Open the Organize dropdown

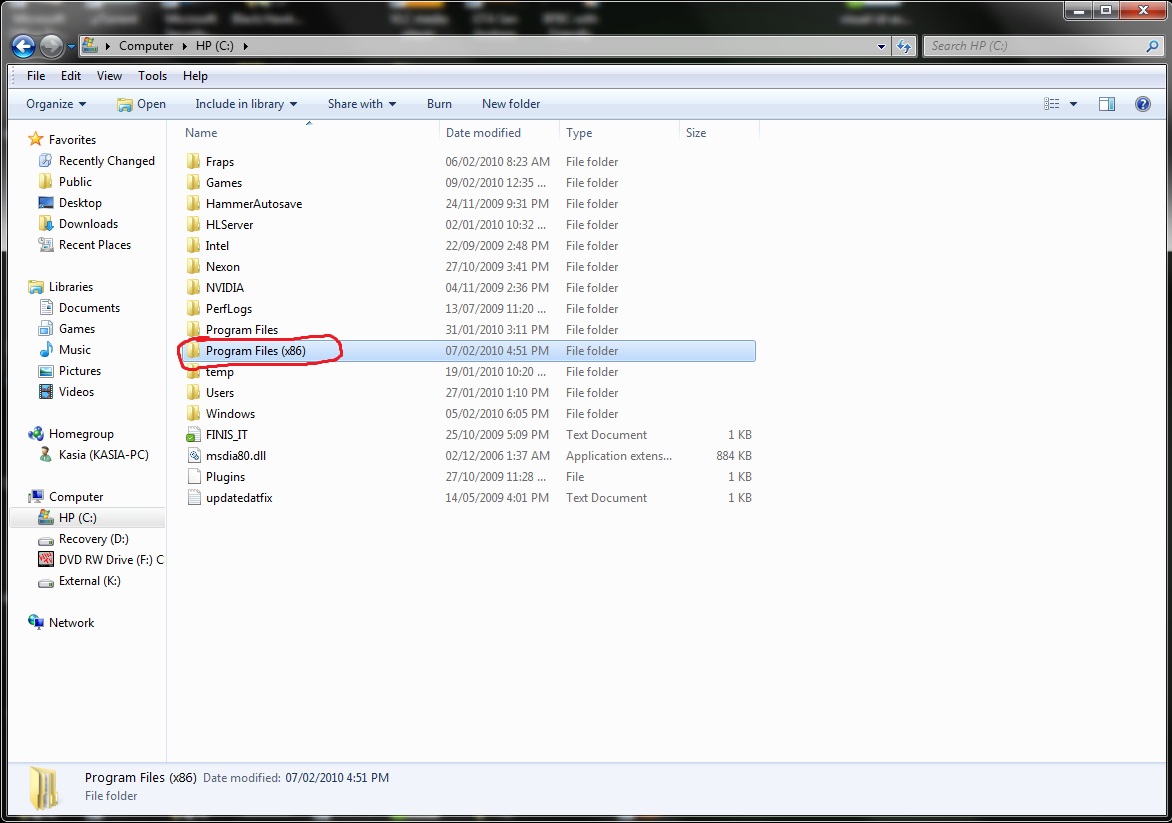point(56,104)
